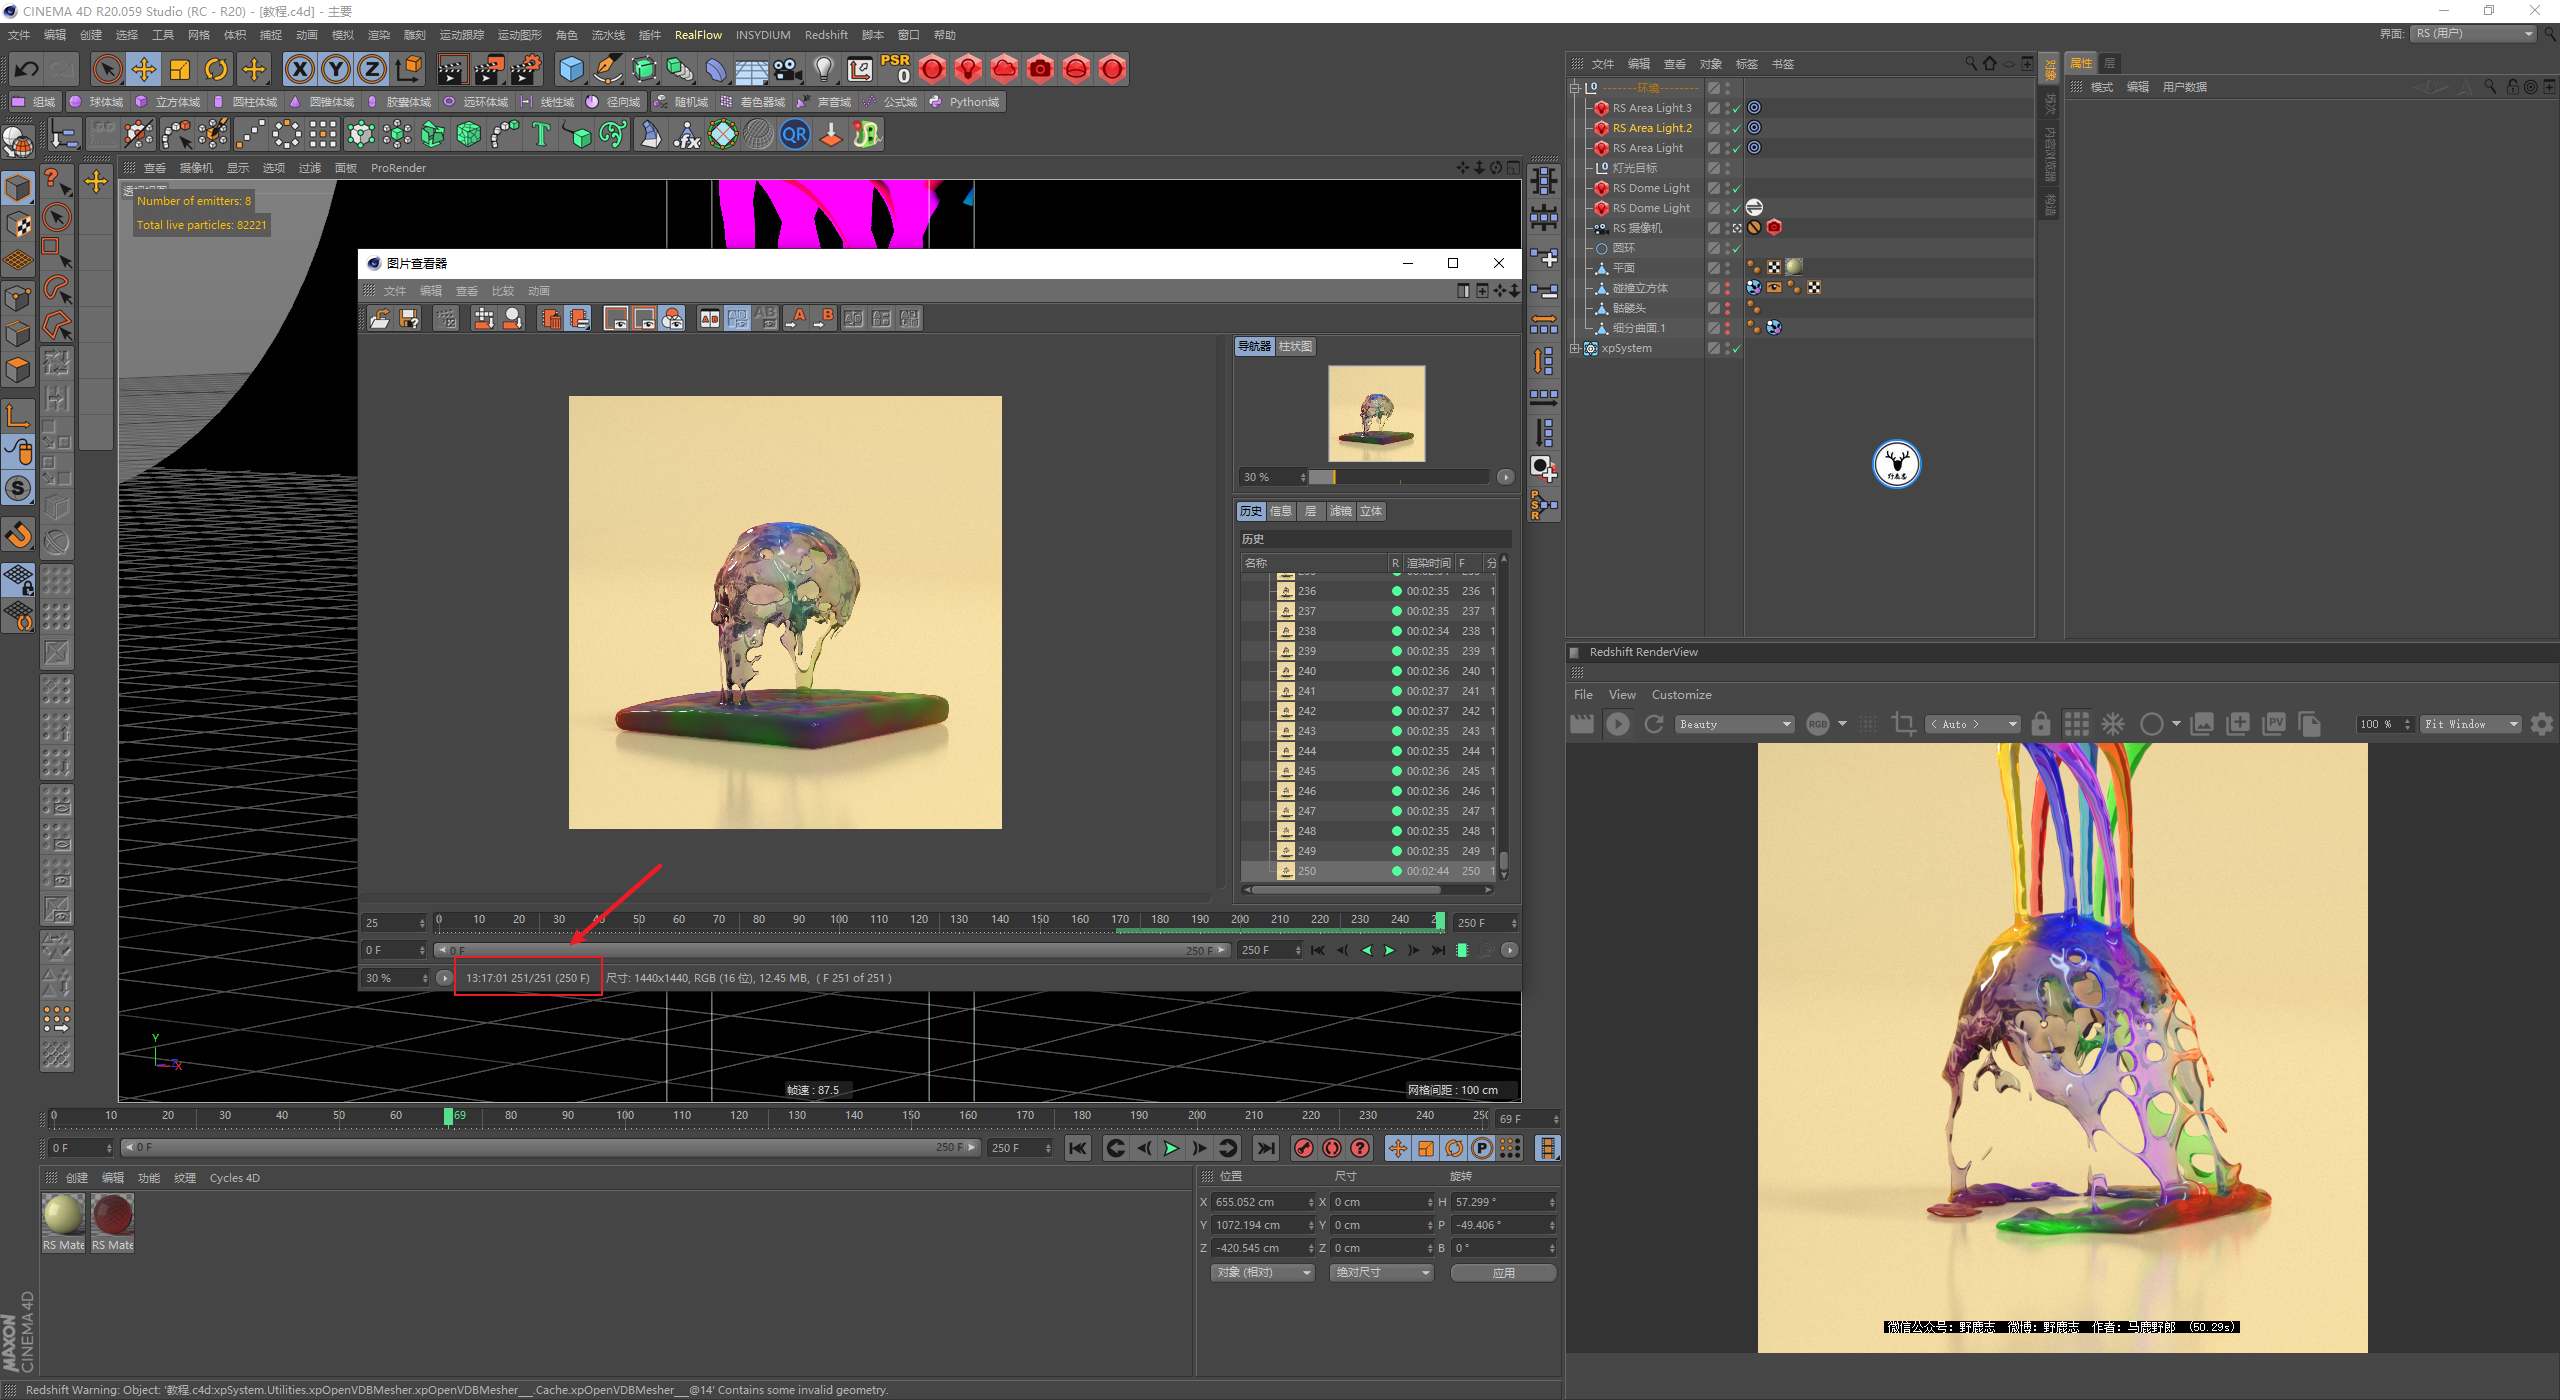Click the crop region icon in RenderView
Viewport: 2560px width, 1400px height.
pos(1904,724)
